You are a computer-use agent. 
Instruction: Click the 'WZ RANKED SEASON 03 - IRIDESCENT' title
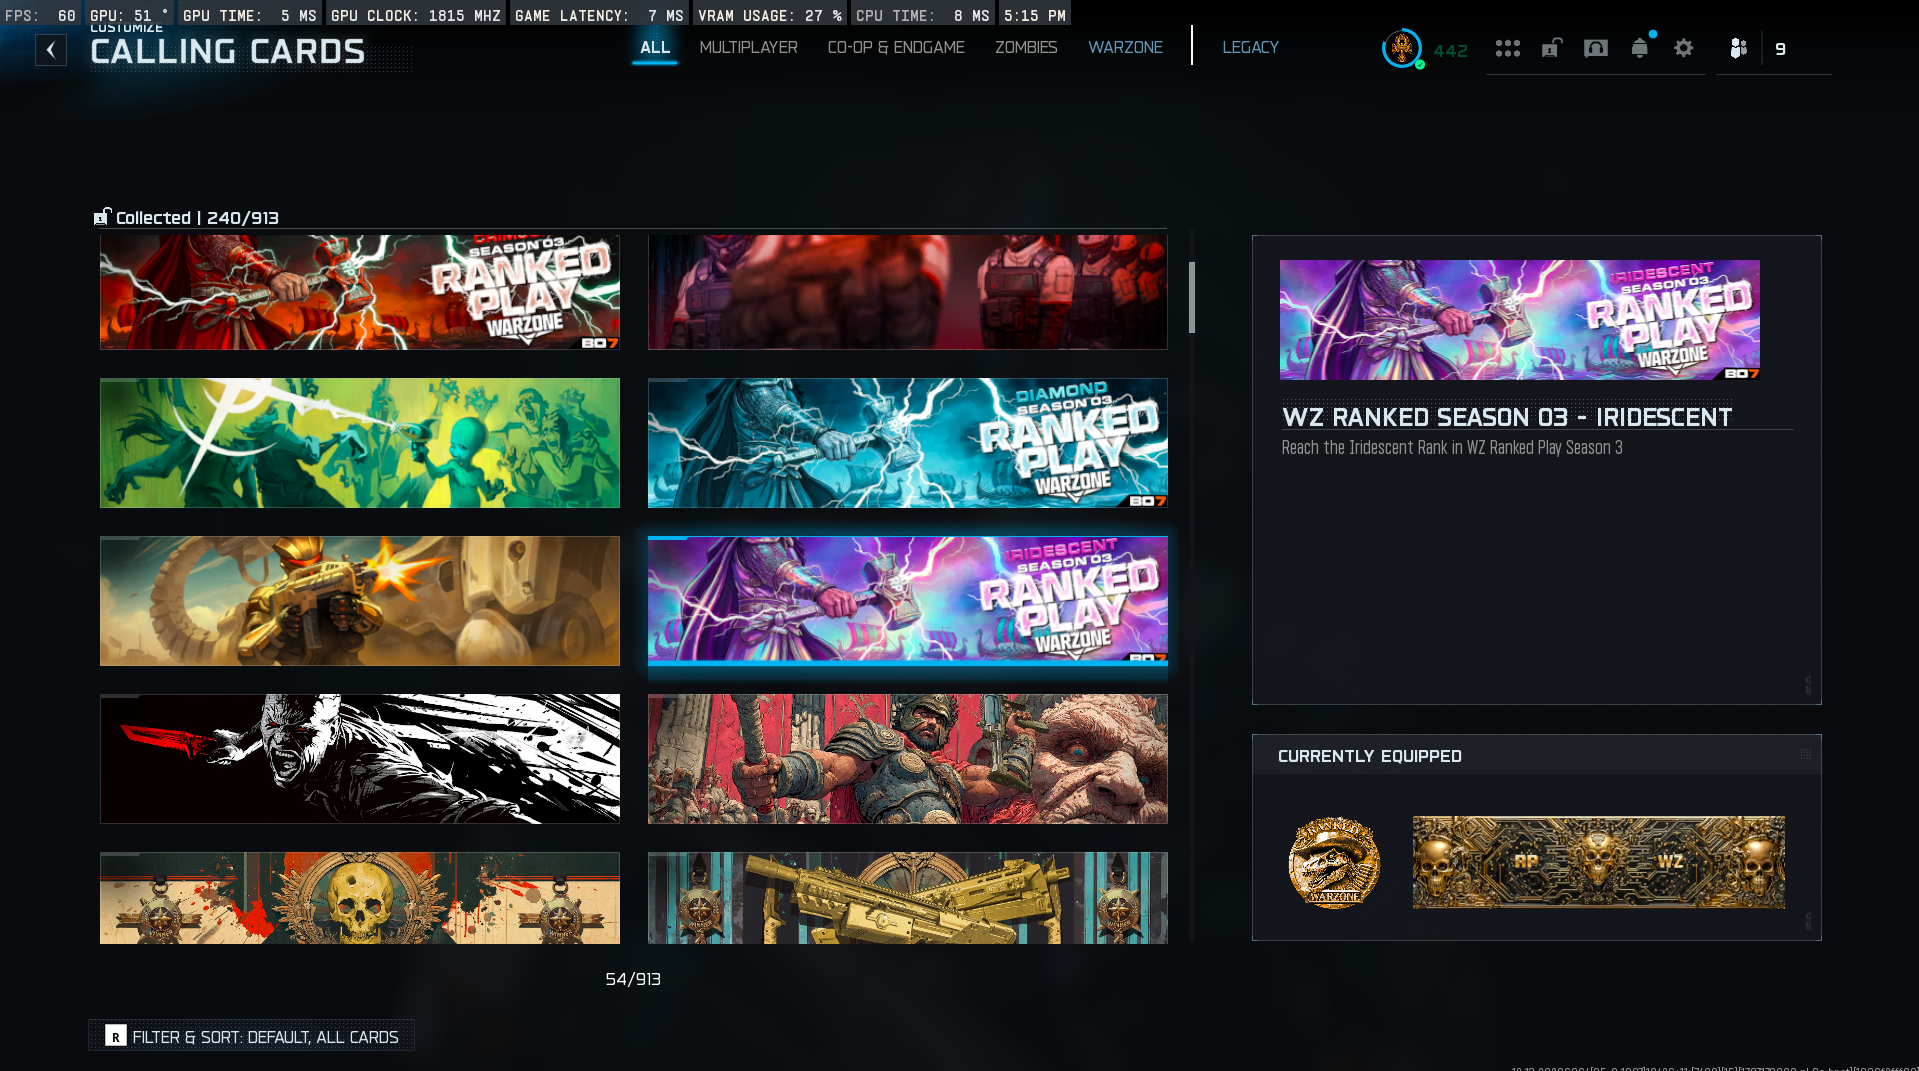1507,417
